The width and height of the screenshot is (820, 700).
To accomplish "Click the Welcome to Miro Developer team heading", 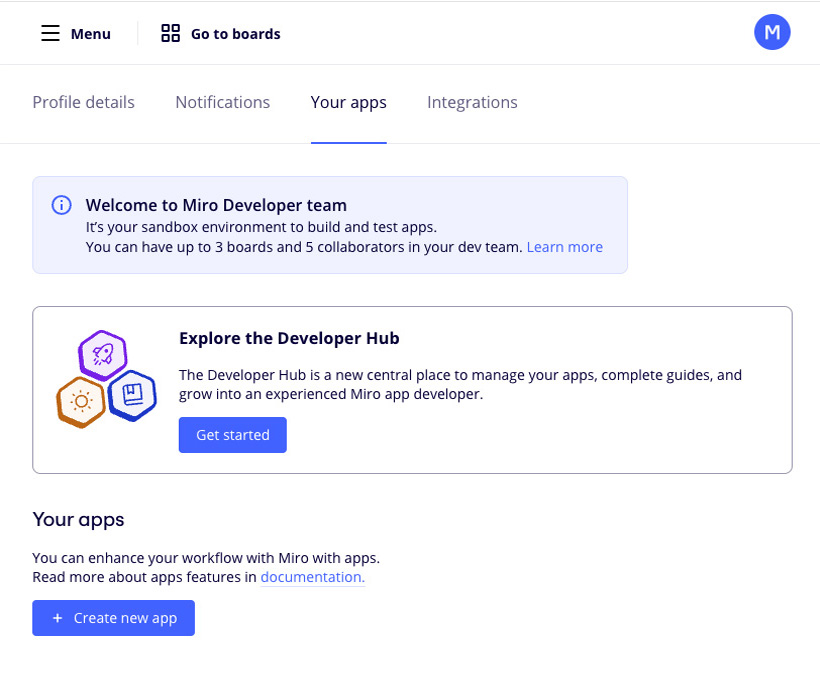I will pyautogui.click(x=216, y=205).
